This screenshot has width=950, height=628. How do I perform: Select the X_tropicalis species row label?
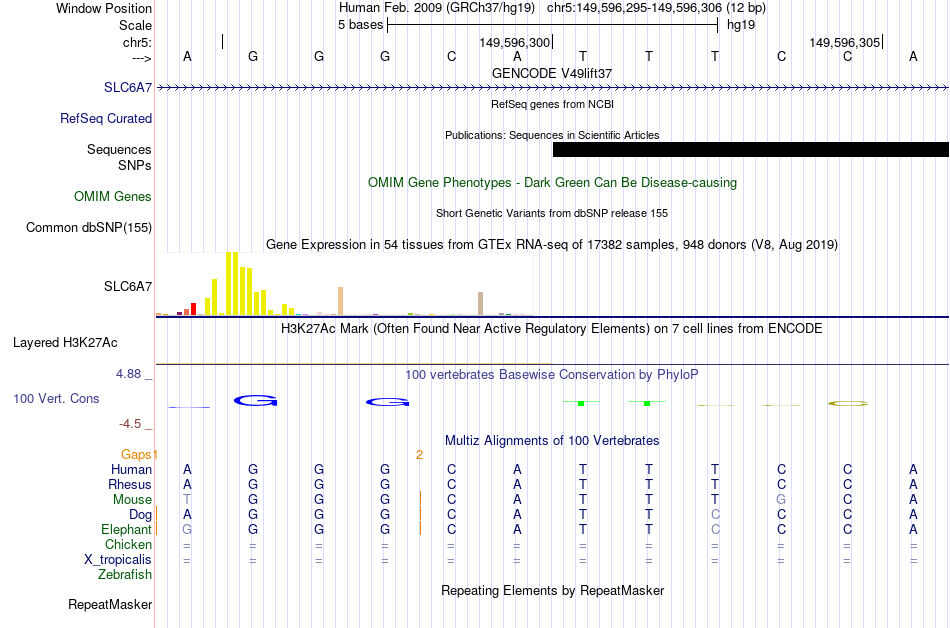118,559
